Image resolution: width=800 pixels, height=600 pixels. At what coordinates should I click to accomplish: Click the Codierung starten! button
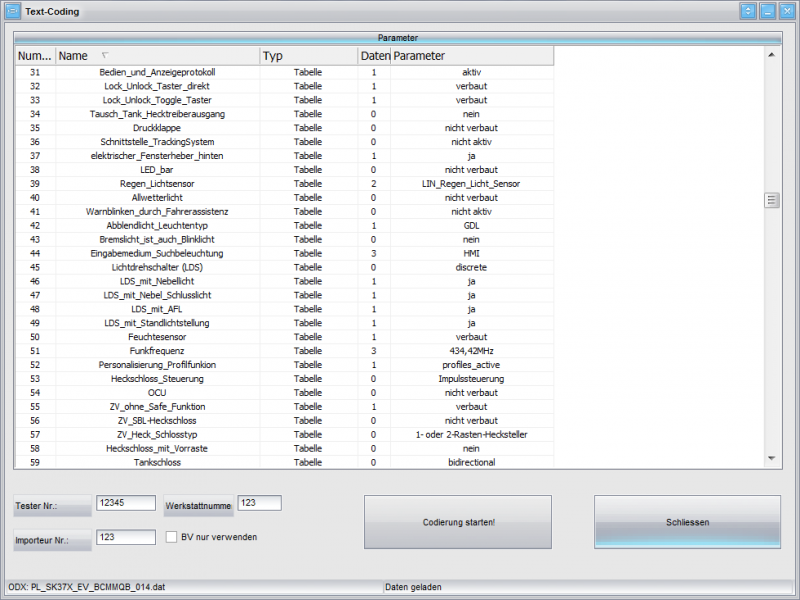tap(458, 522)
